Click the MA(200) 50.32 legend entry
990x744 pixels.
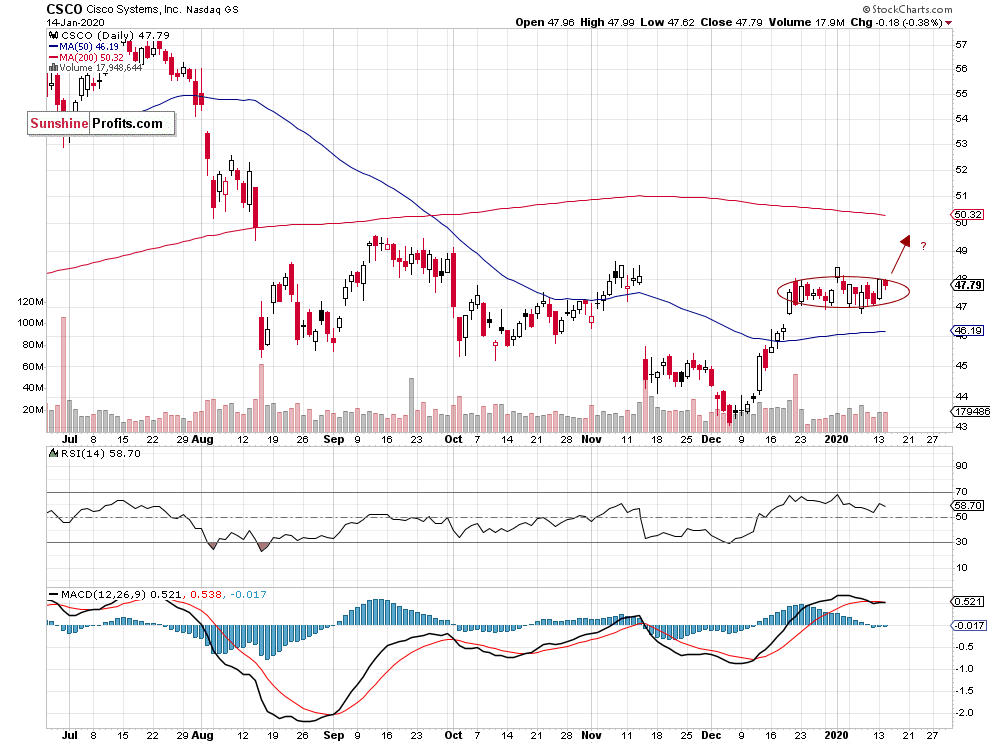(91, 57)
